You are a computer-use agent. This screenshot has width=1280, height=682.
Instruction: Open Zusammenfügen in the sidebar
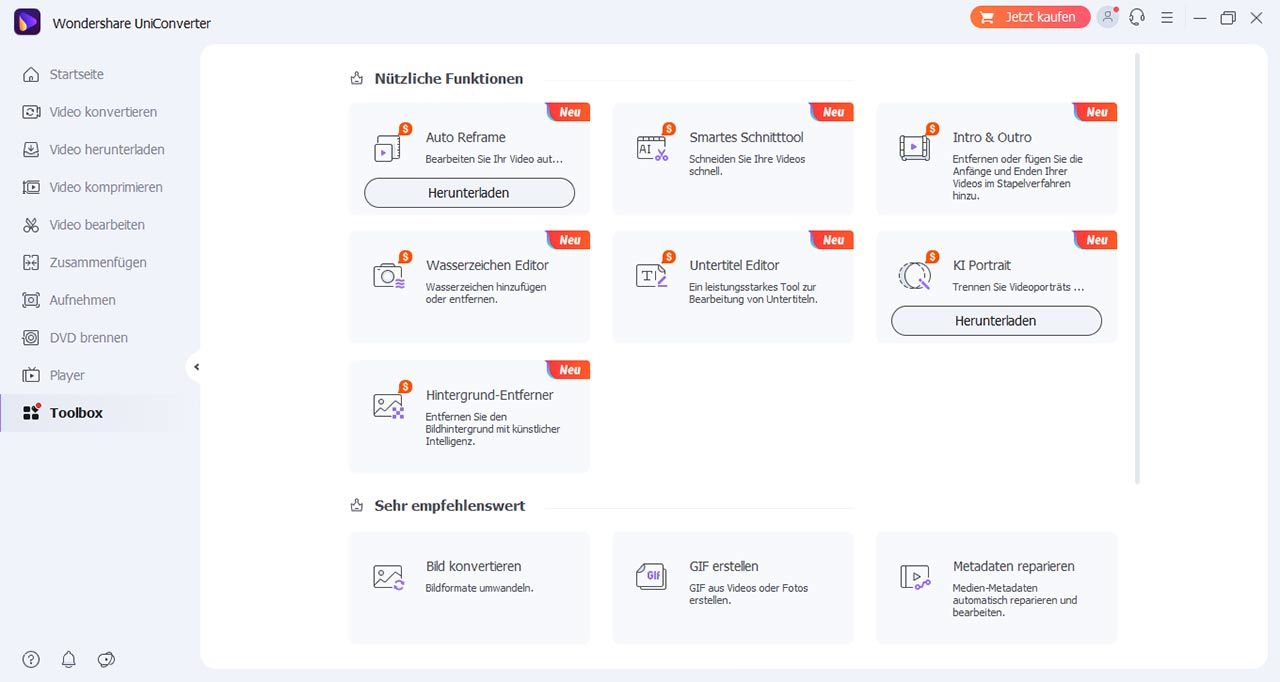100,262
